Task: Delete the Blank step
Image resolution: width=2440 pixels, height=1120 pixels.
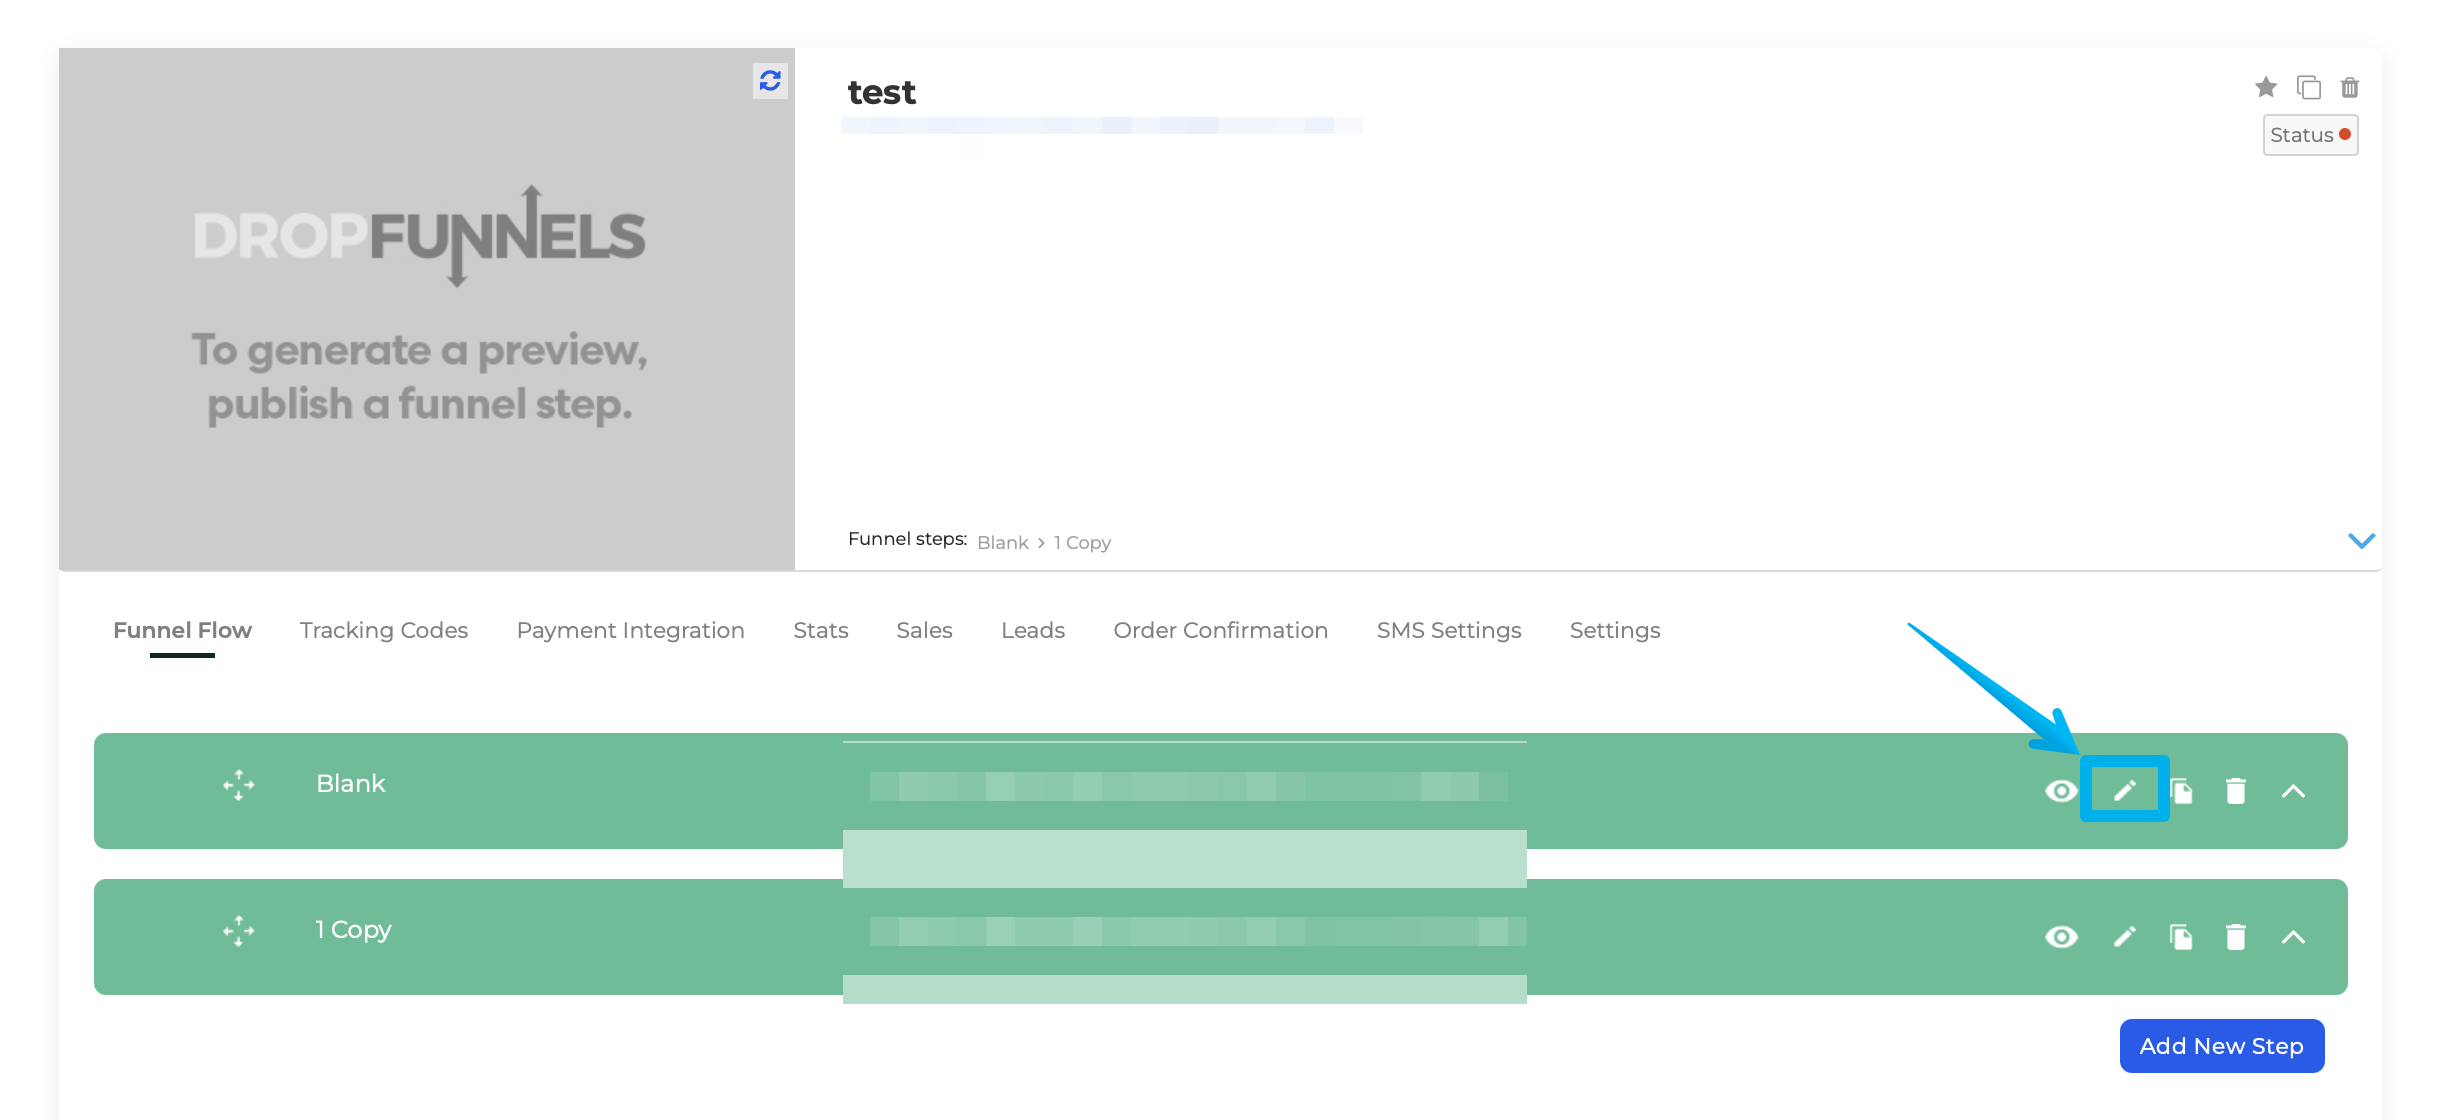Action: [x=2236, y=791]
